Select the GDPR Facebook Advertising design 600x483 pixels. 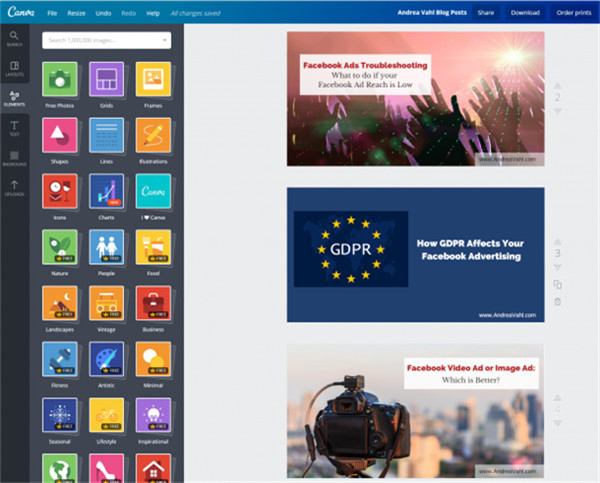416,255
